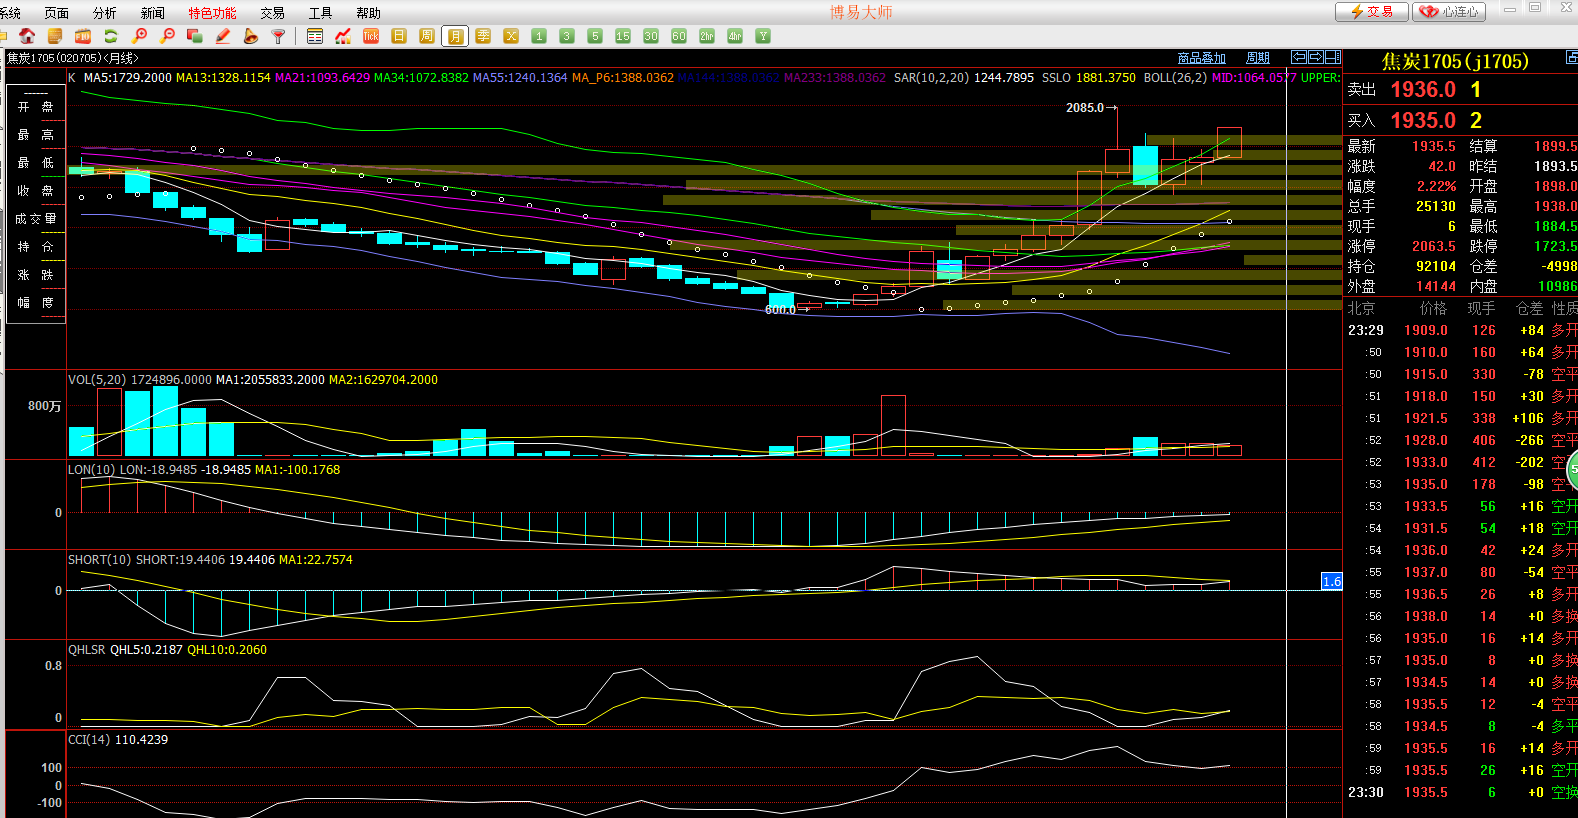Click the 卖出 price 1936.0

click(1423, 89)
